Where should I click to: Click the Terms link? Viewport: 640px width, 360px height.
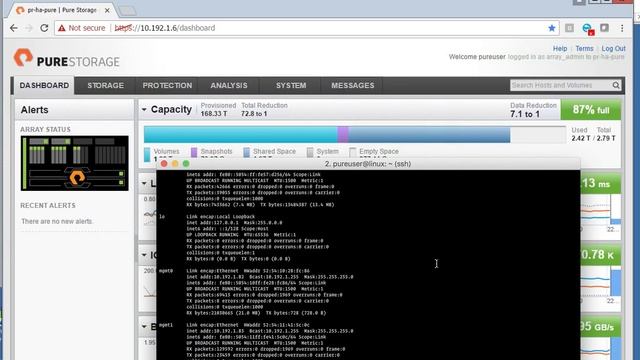584,49
